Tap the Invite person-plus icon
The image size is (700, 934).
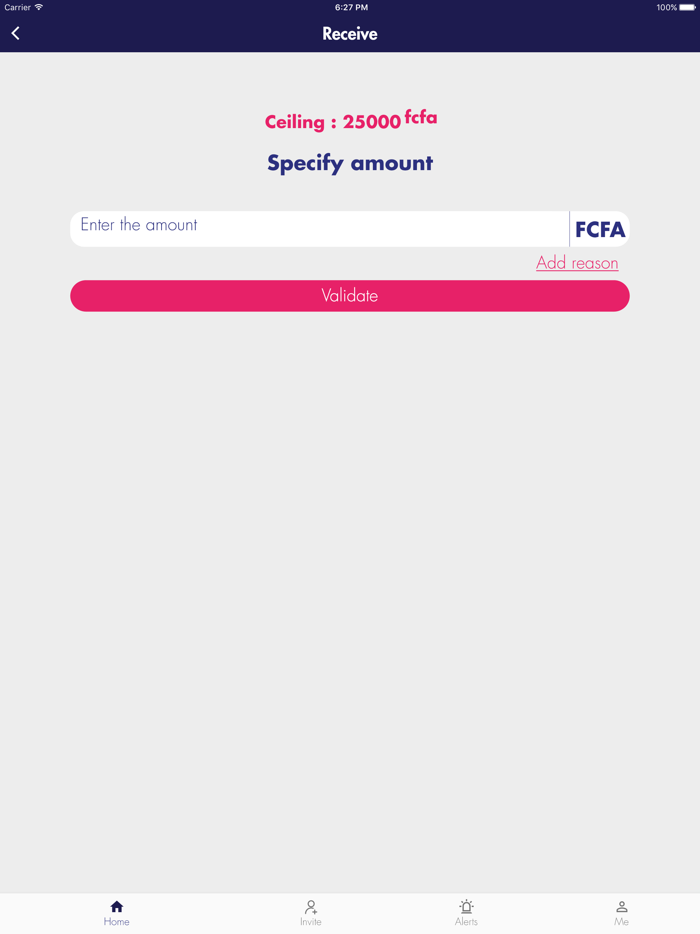click(x=311, y=906)
